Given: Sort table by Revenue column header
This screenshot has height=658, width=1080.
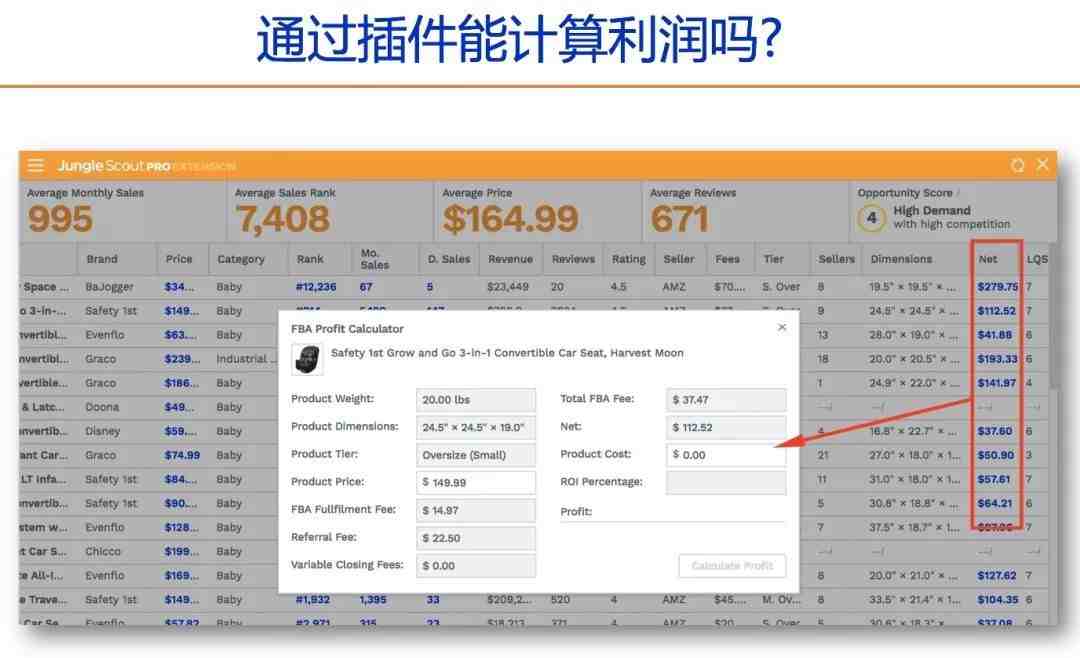Looking at the screenshot, I should pos(510,259).
